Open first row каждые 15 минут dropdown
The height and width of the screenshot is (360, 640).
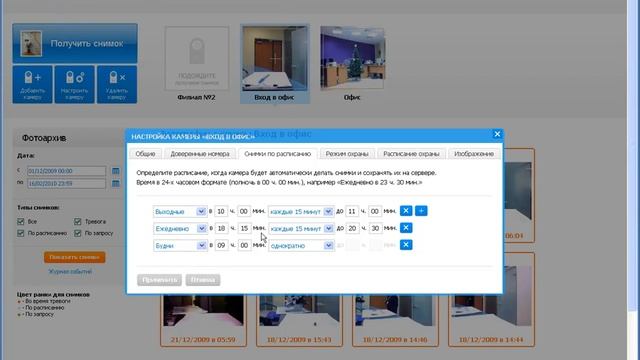click(301, 211)
